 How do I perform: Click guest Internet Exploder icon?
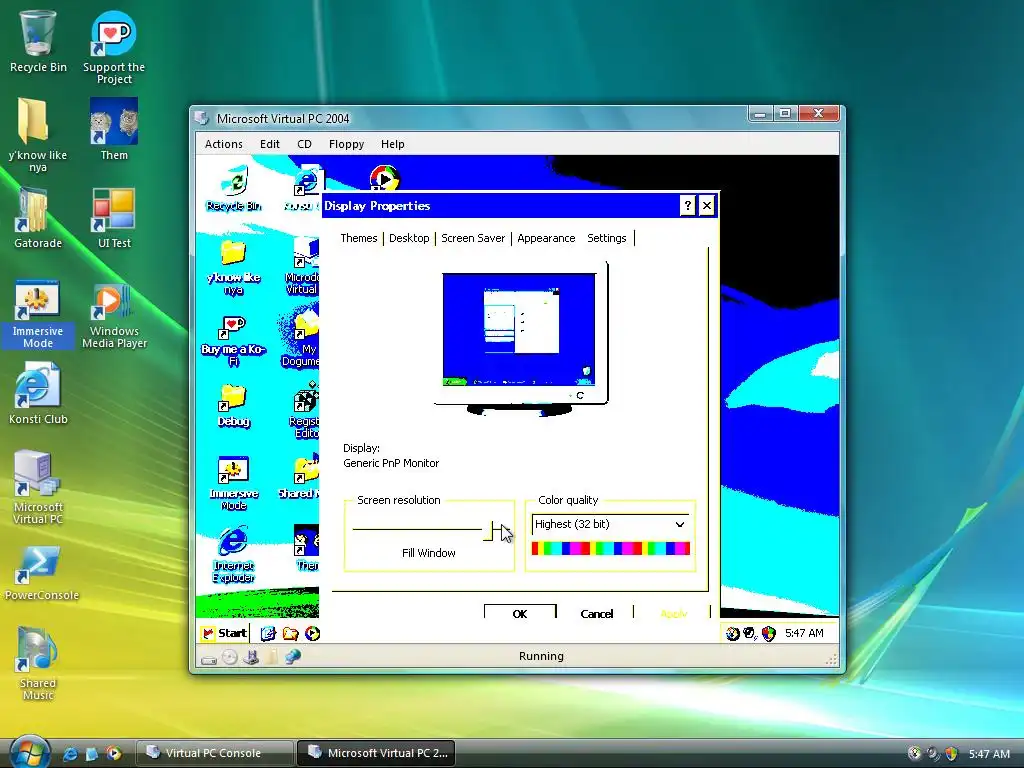point(233,555)
